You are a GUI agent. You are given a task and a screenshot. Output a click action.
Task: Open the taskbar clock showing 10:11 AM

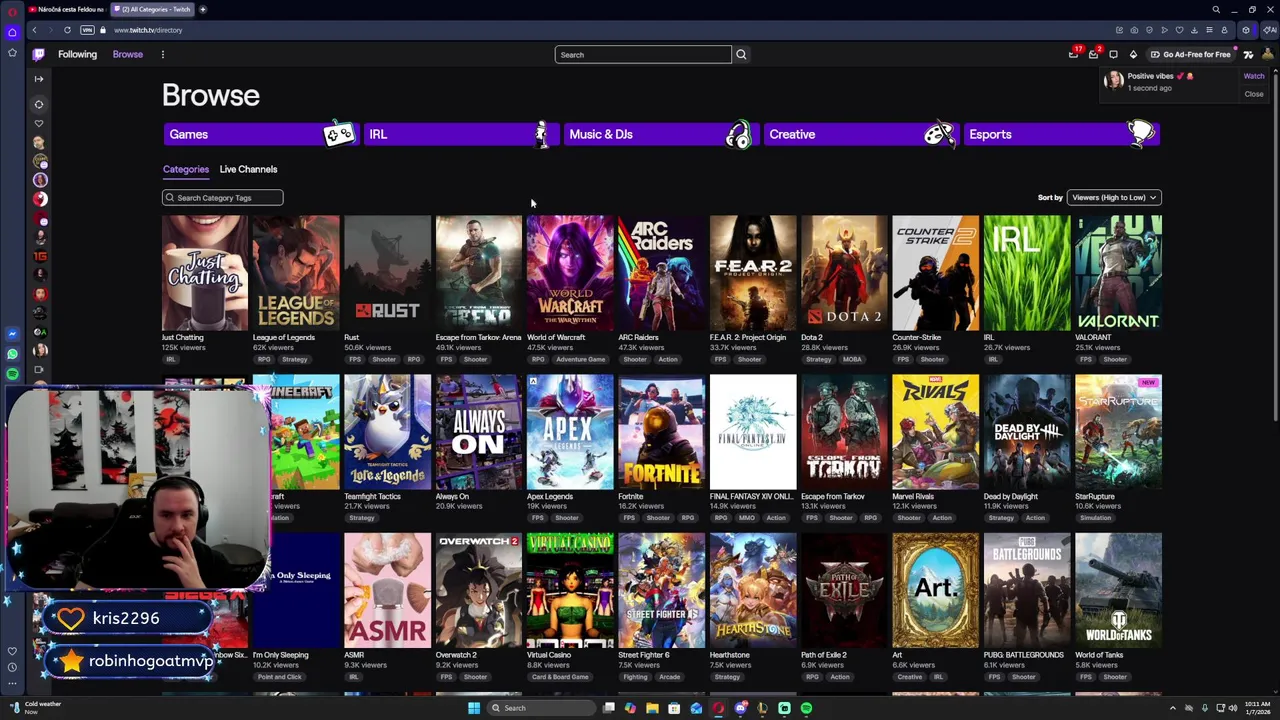click(x=1257, y=708)
